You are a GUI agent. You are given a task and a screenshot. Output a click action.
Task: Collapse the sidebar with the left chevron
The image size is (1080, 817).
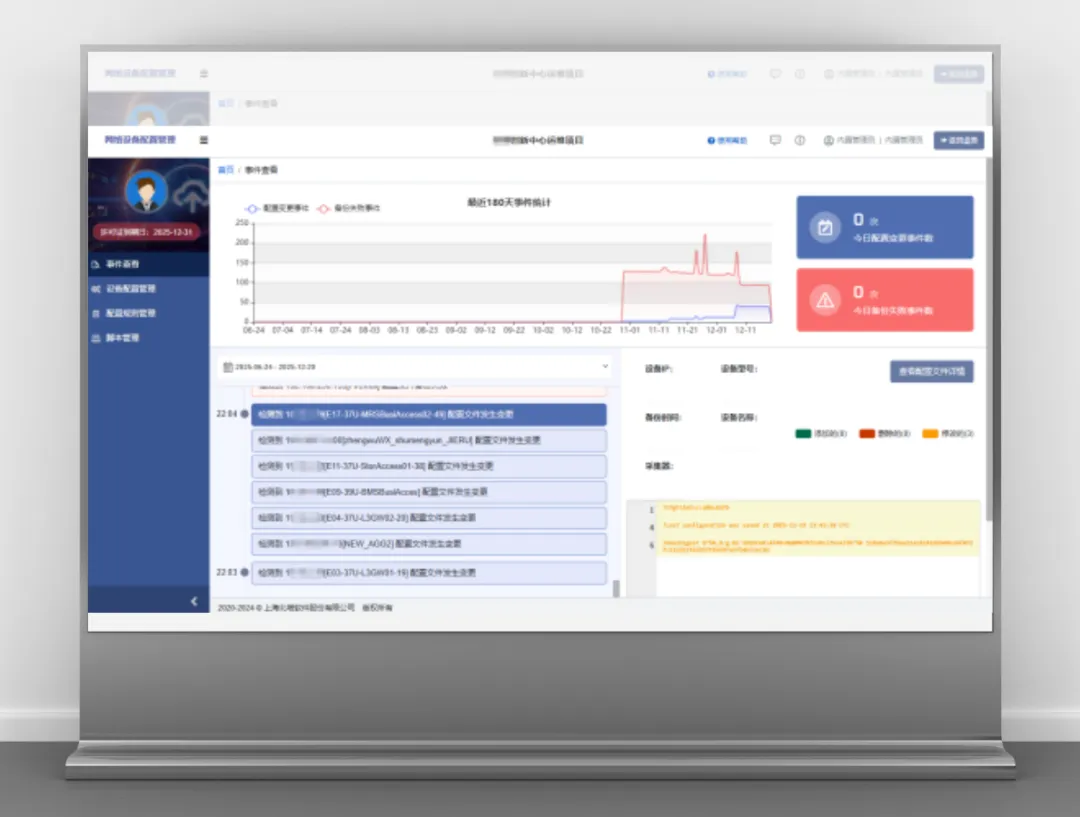(194, 601)
